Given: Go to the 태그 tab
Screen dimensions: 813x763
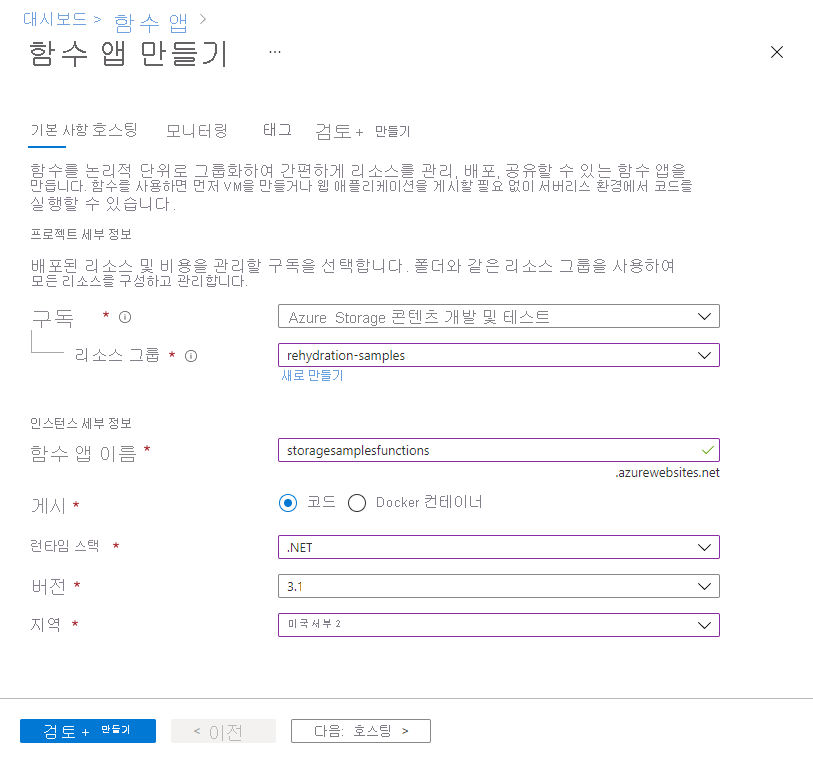Looking at the screenshot, I should tap(276, 130).
